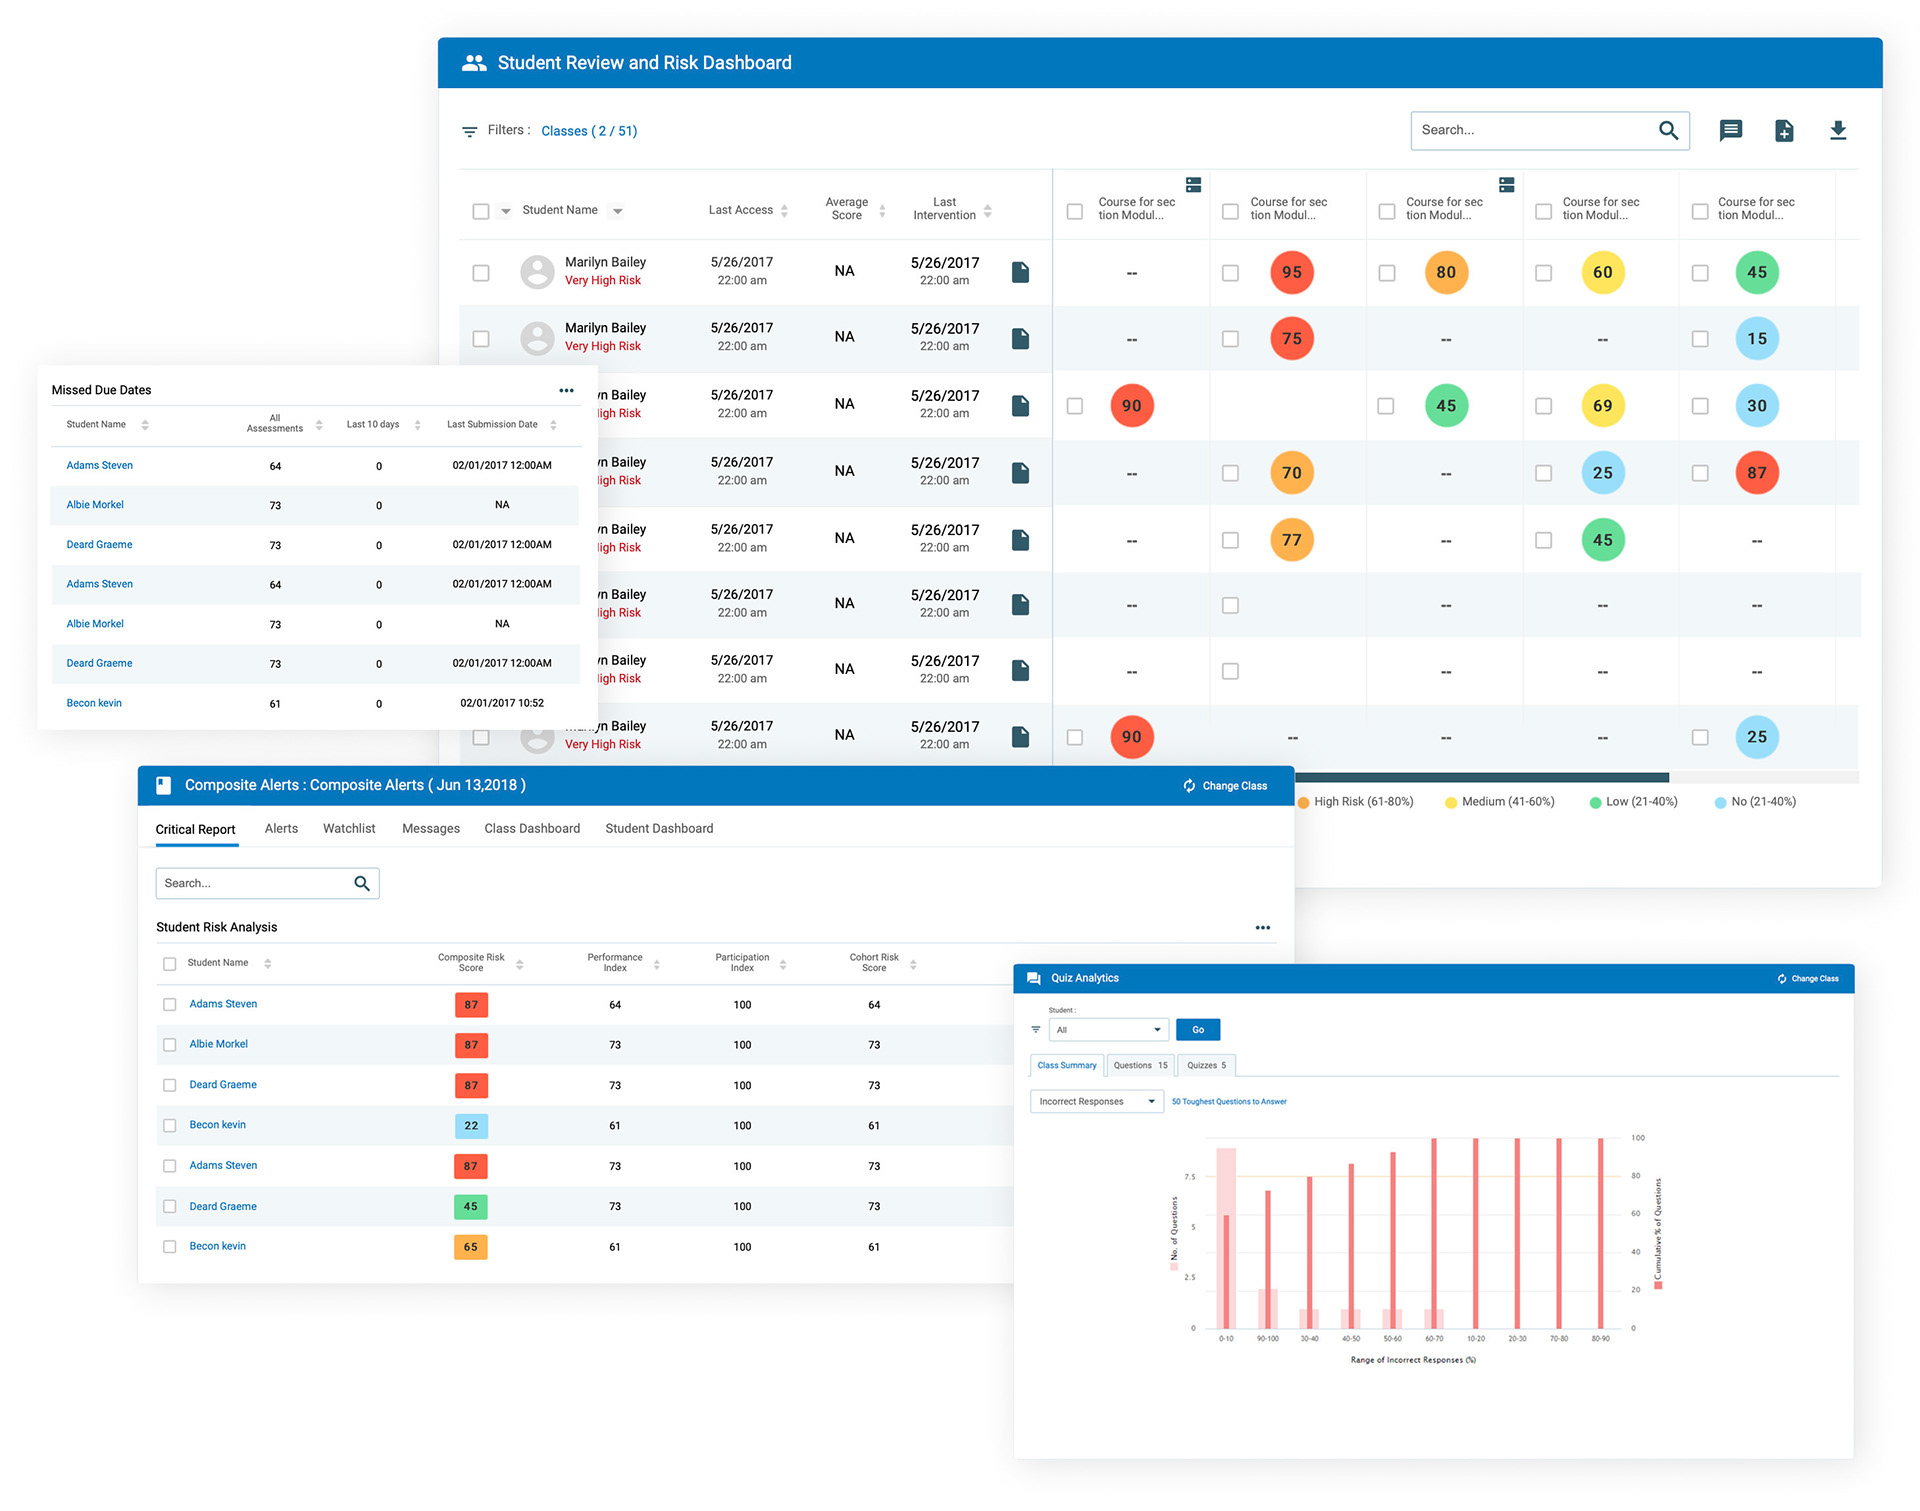Click the search magnifier in Composite Alerts

click(x=362, y=883)
